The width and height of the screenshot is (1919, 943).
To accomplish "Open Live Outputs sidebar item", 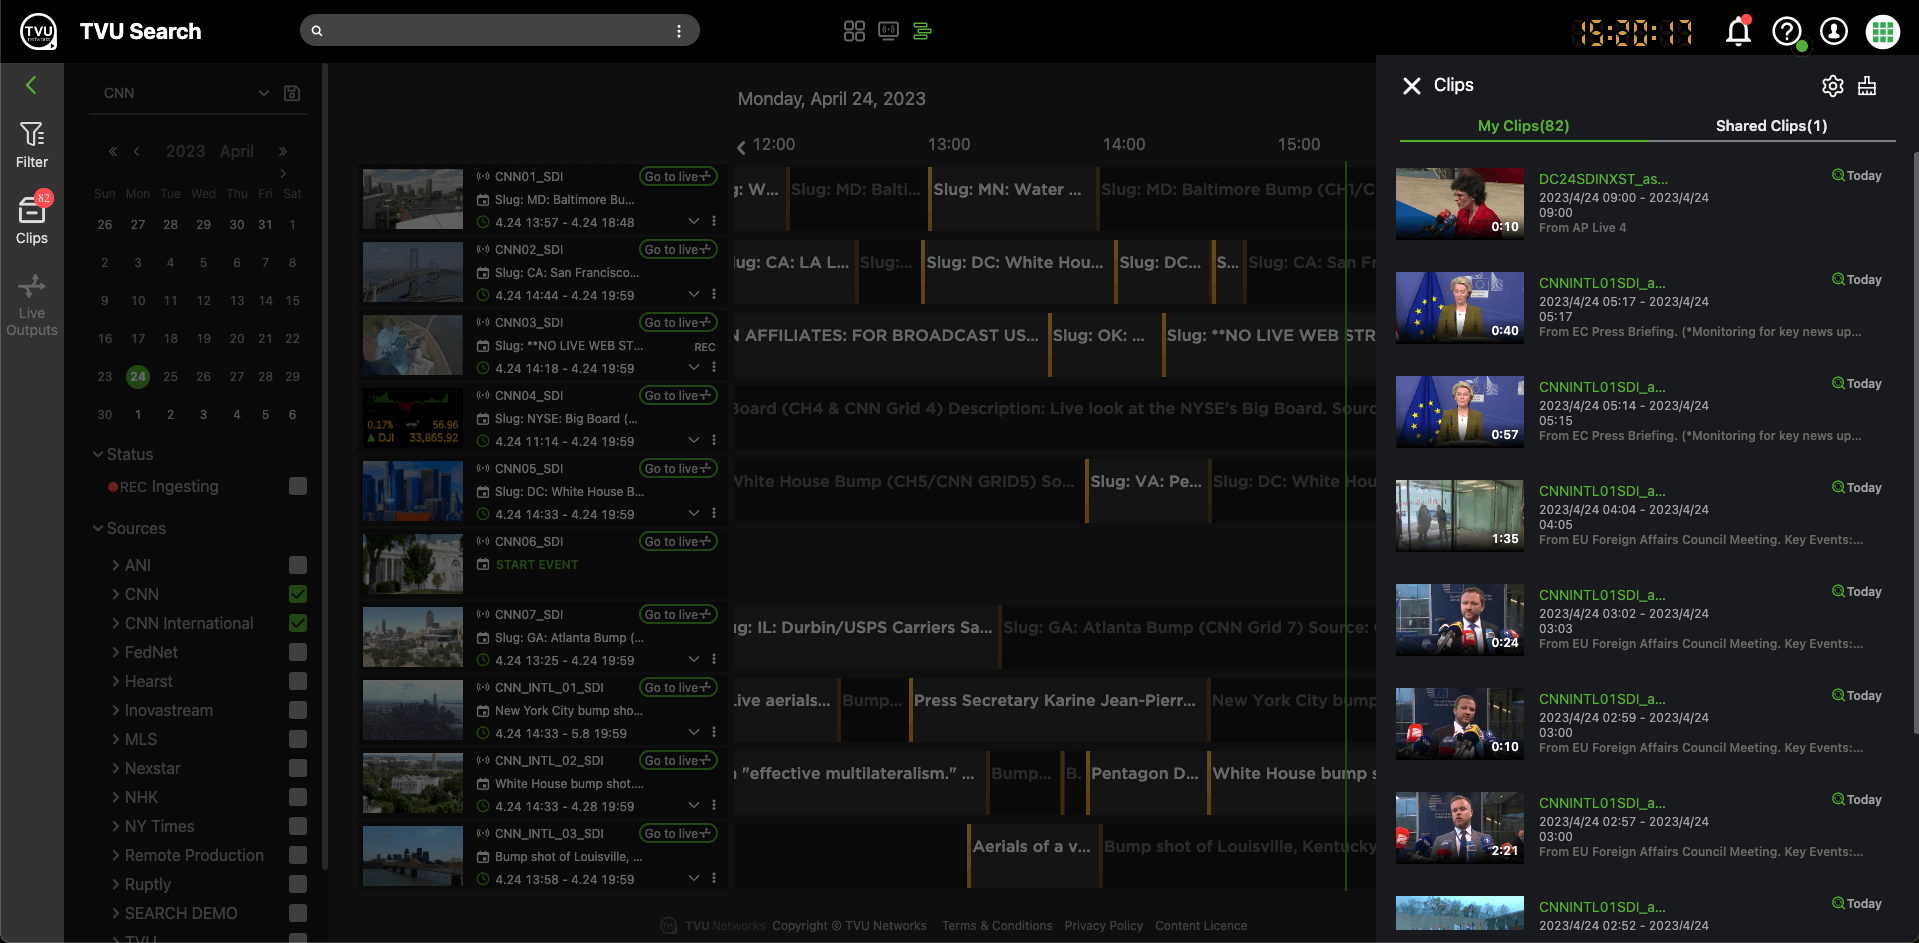I will [32, 306].
